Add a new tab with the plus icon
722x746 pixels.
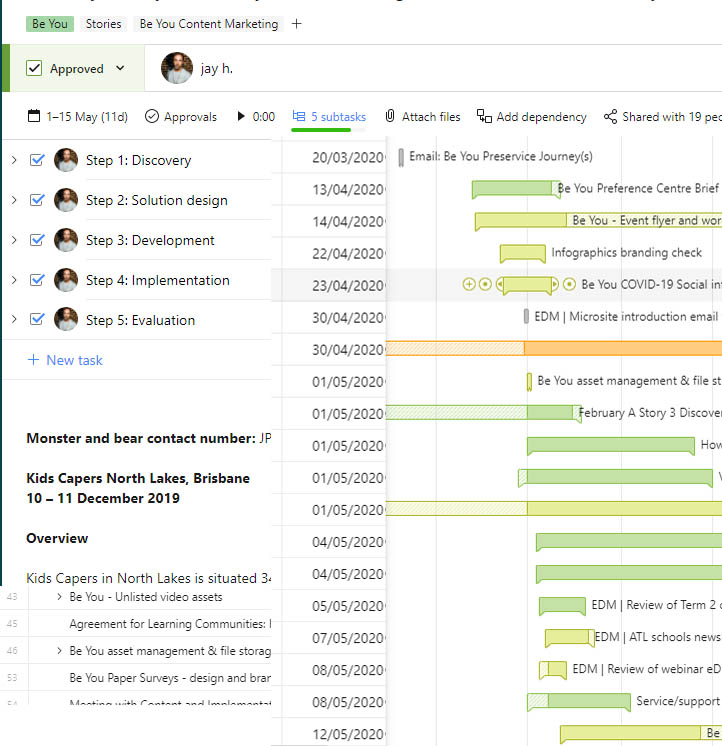296,24
